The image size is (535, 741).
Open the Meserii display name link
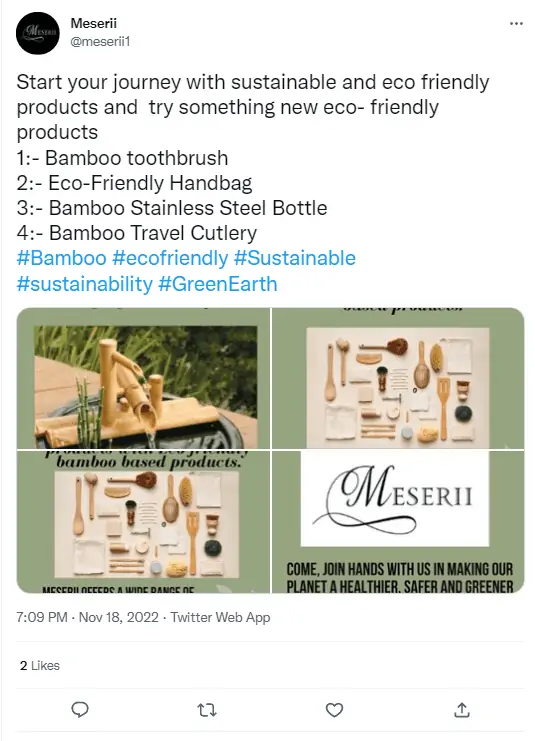(94, 23)
